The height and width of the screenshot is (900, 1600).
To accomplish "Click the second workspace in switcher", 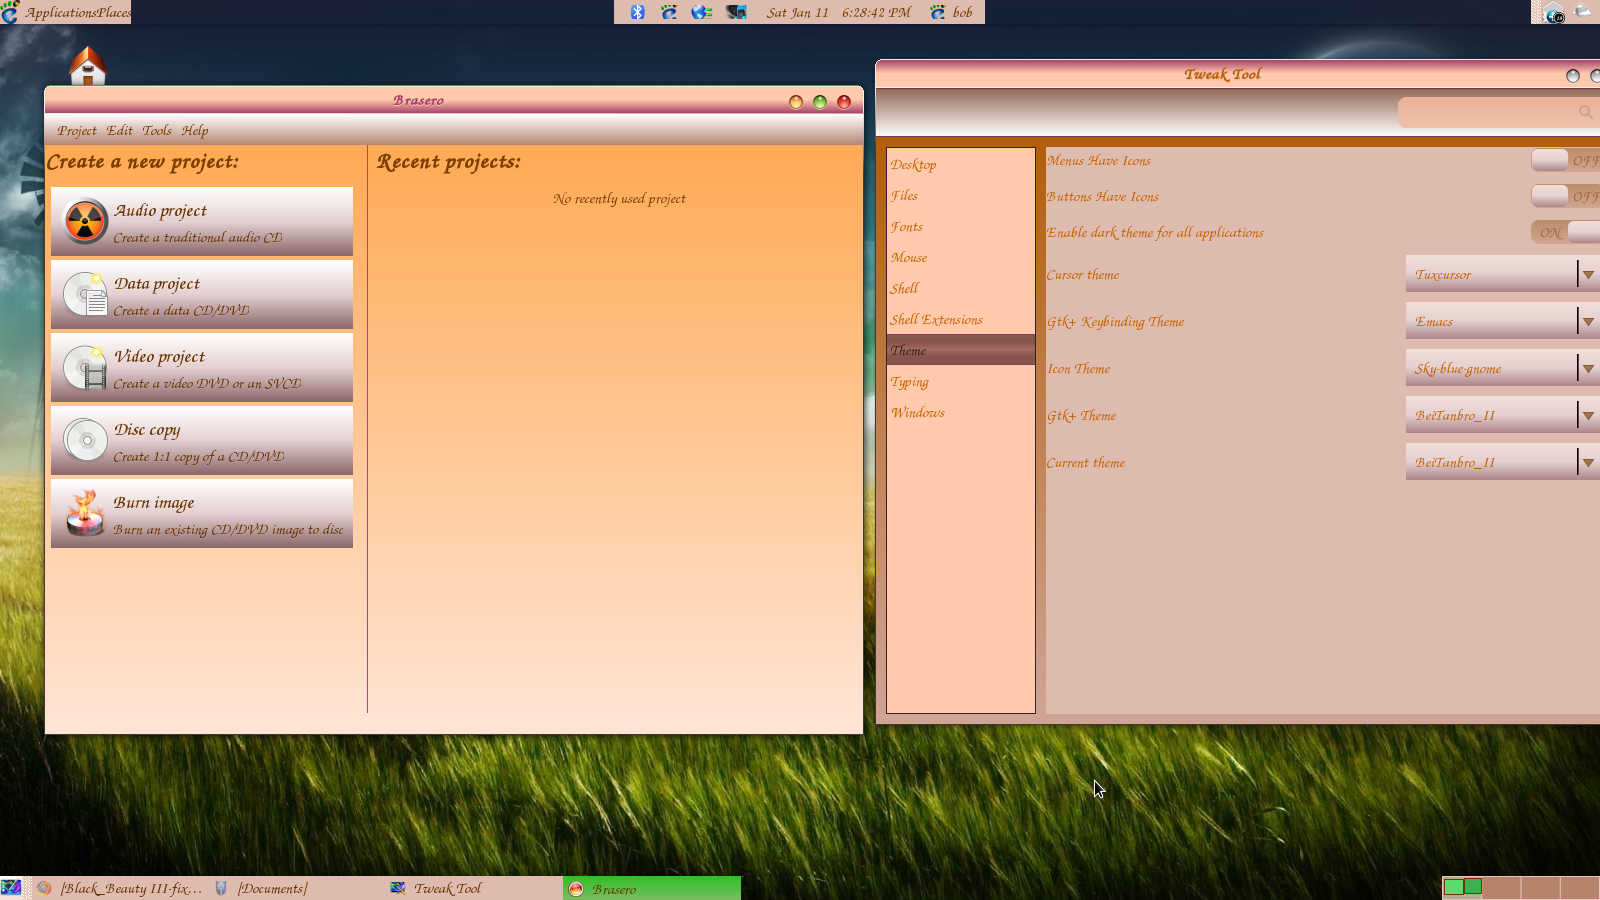I will click(x=1502, y=888).
